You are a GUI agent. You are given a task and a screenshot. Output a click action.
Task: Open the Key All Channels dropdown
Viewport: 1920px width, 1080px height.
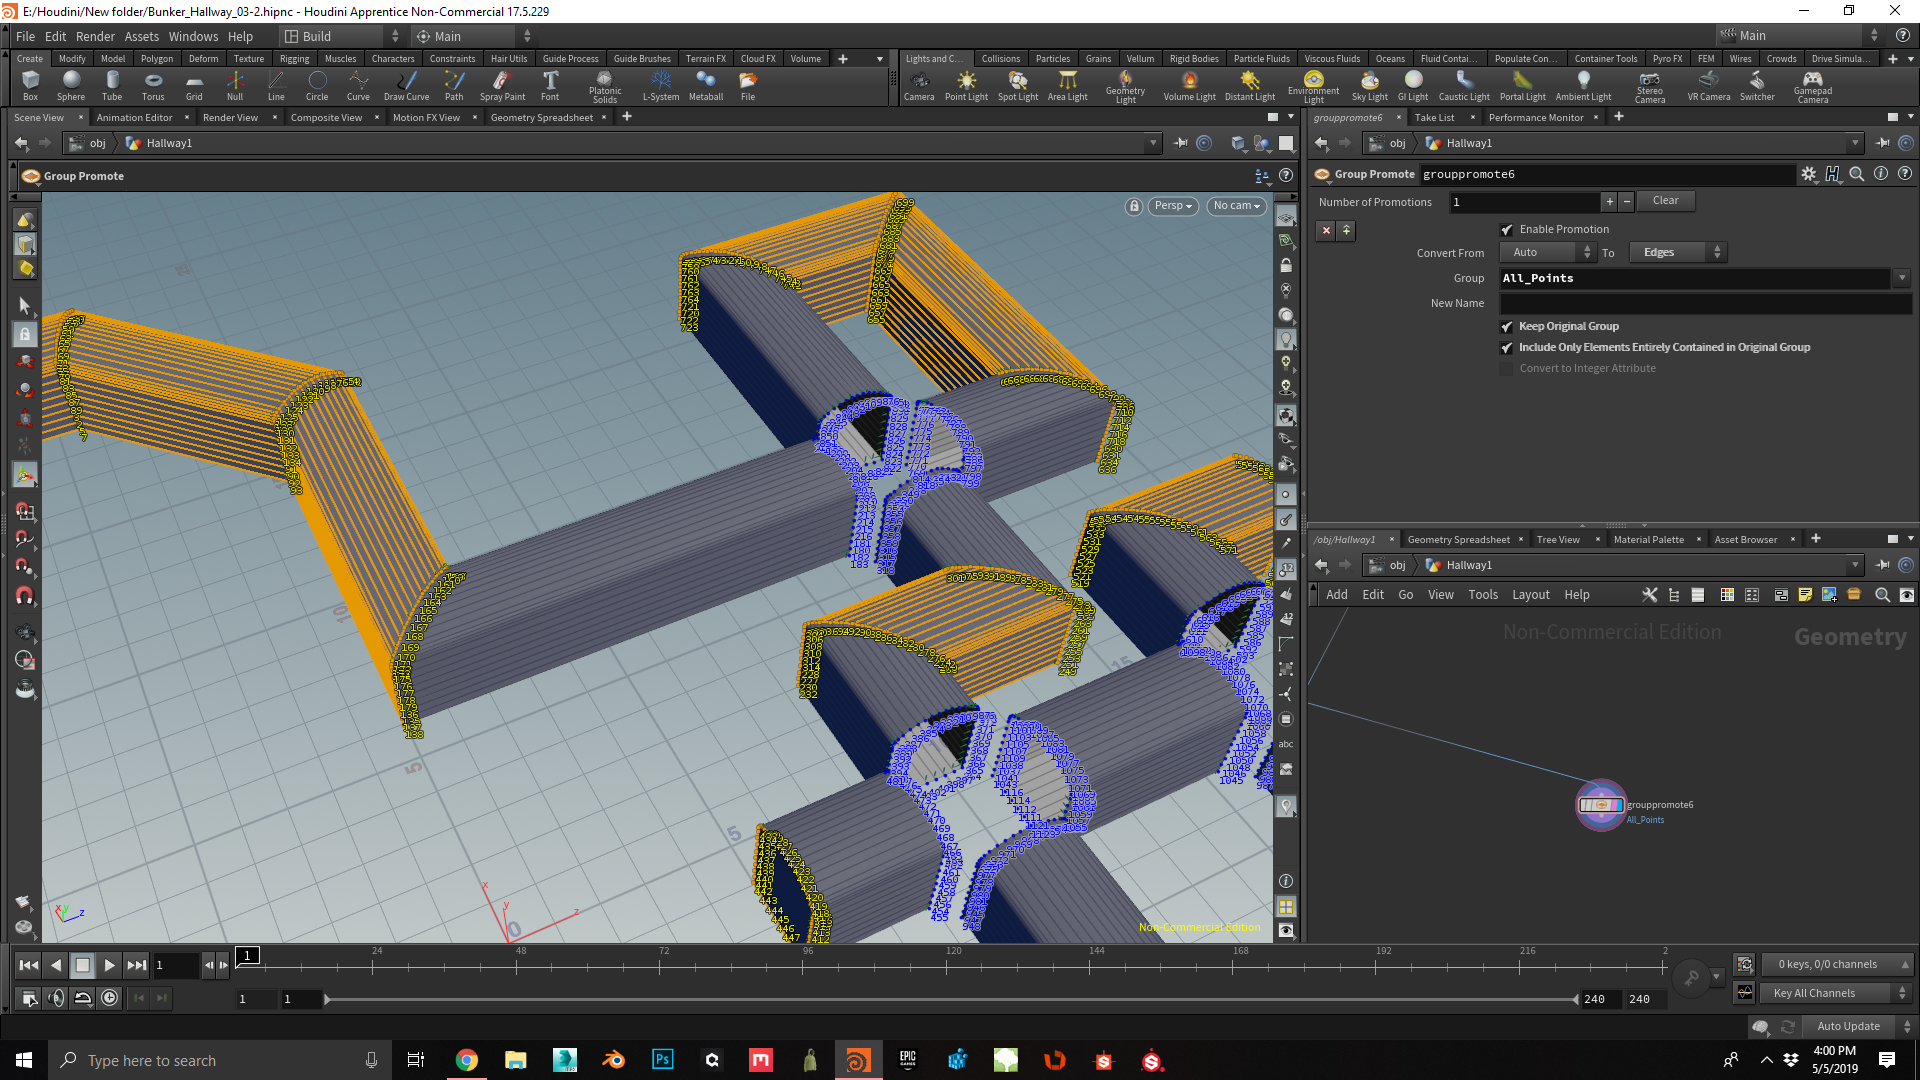tap(1837, 993)
